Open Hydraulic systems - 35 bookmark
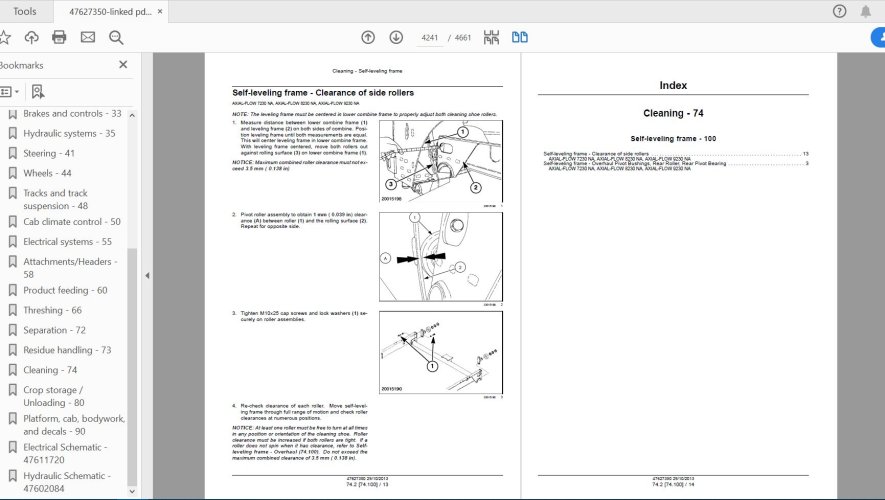885x500 pixels. tap(69, 133)
